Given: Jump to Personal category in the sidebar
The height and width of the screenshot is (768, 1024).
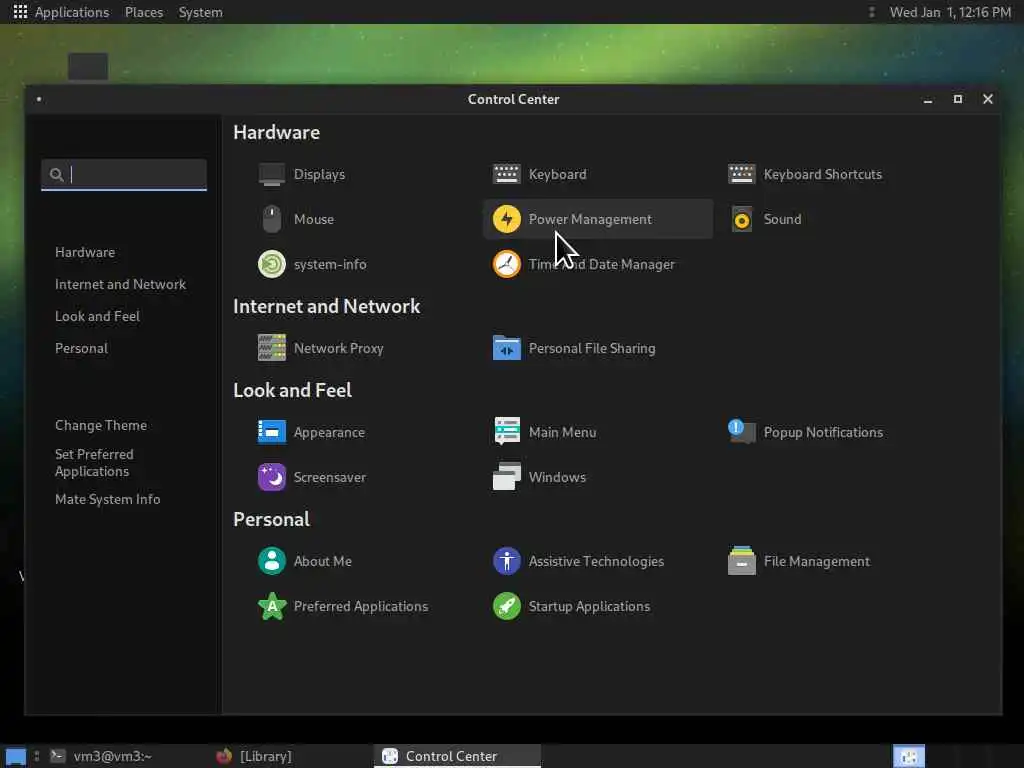Looking at the screenshot, I should click(x=82, y=348).
